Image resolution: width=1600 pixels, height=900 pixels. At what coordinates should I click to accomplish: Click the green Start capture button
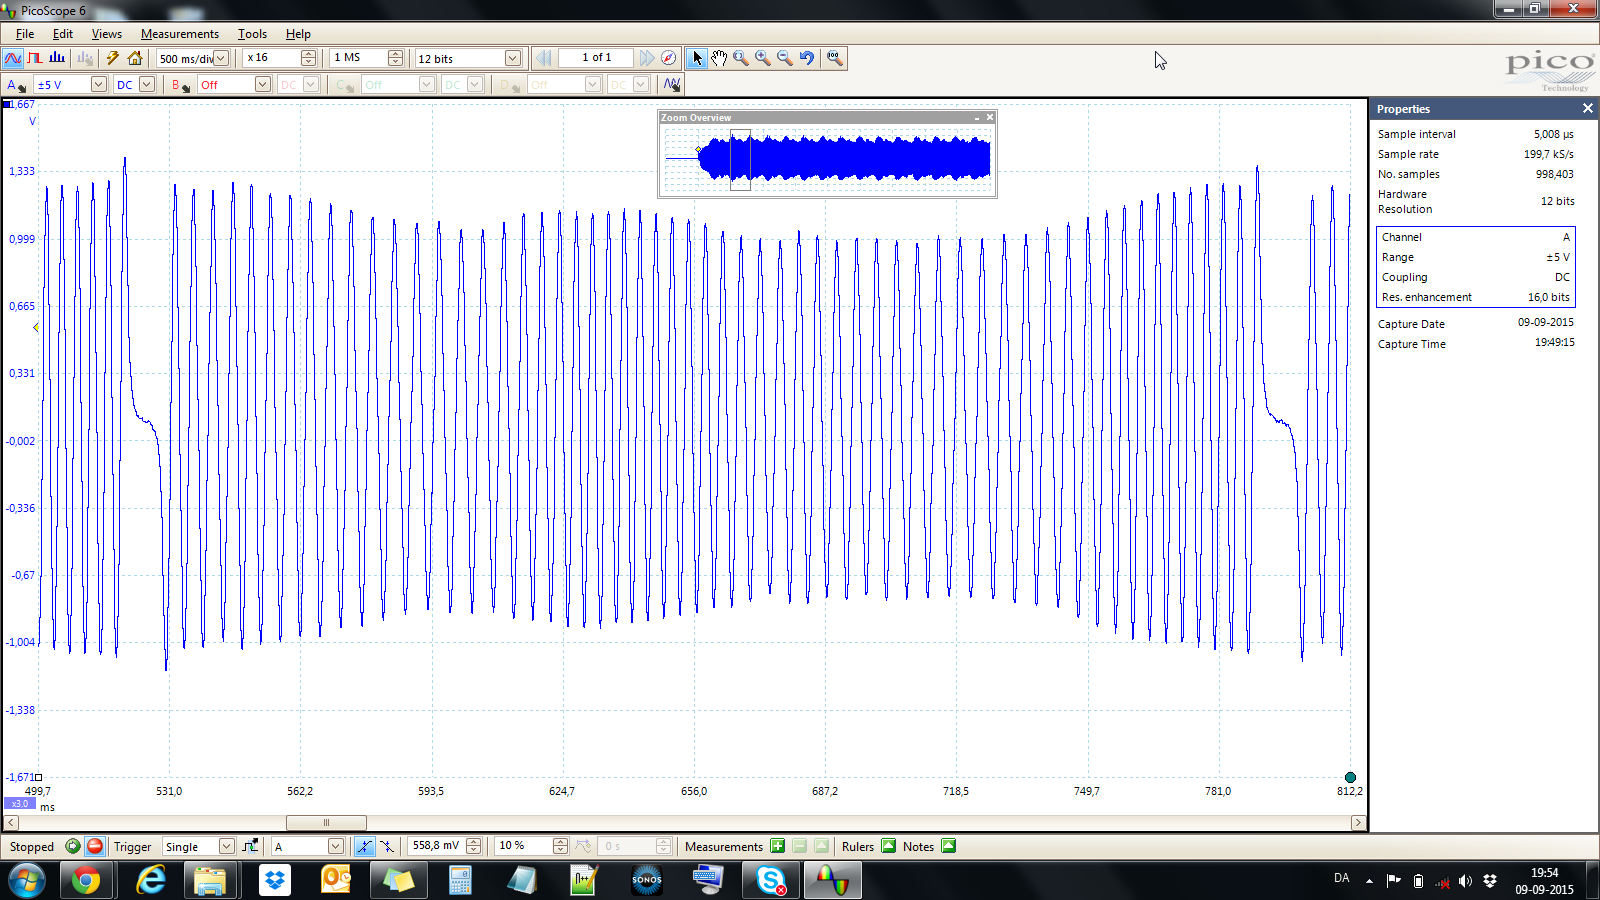point(73,846)
